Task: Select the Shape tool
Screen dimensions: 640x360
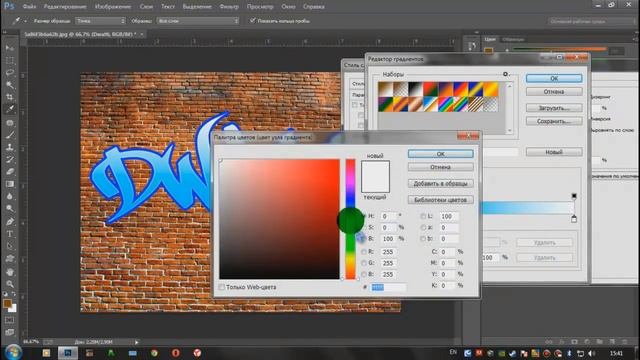Action: 10,259
